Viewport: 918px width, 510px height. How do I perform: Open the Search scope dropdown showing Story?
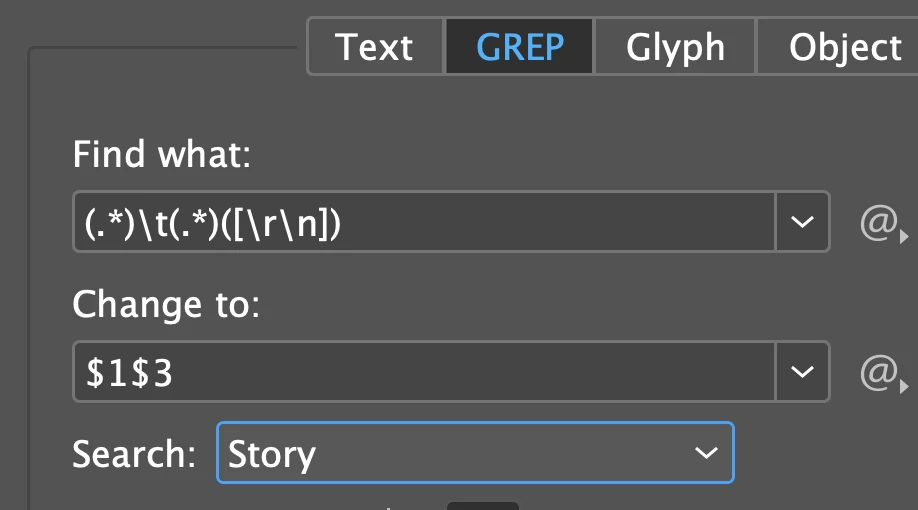475,453
